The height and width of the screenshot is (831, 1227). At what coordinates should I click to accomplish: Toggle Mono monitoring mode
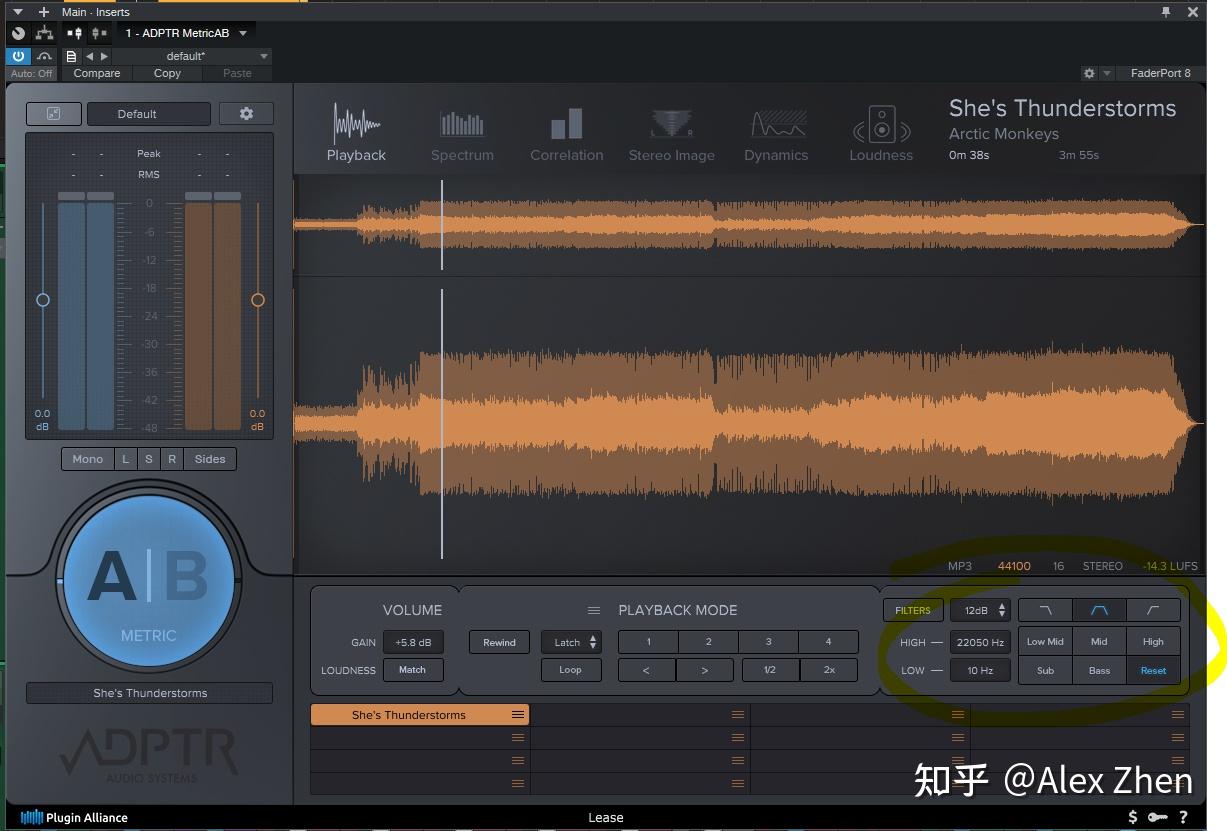87,459
